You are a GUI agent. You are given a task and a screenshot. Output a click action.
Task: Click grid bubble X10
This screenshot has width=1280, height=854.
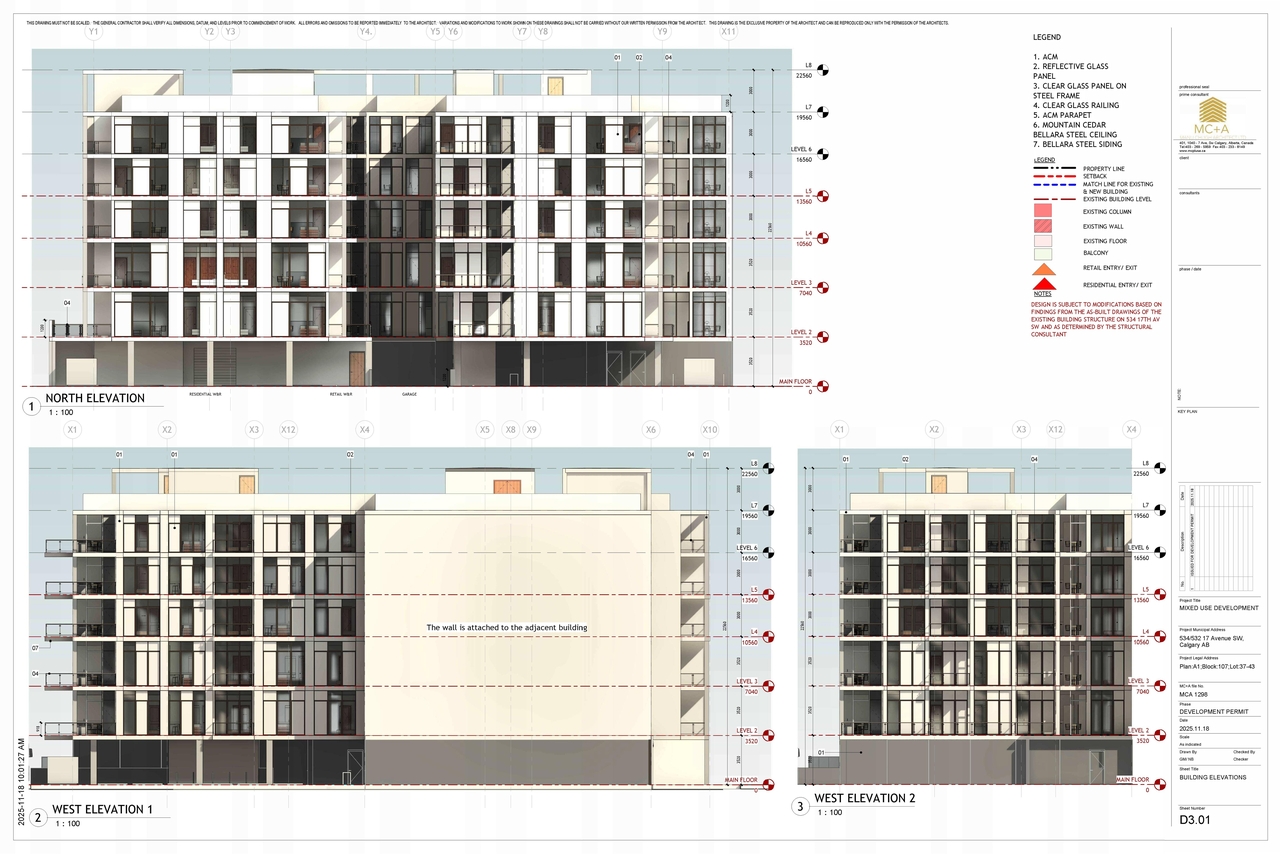pyautogui.click(x=709, y=430)
